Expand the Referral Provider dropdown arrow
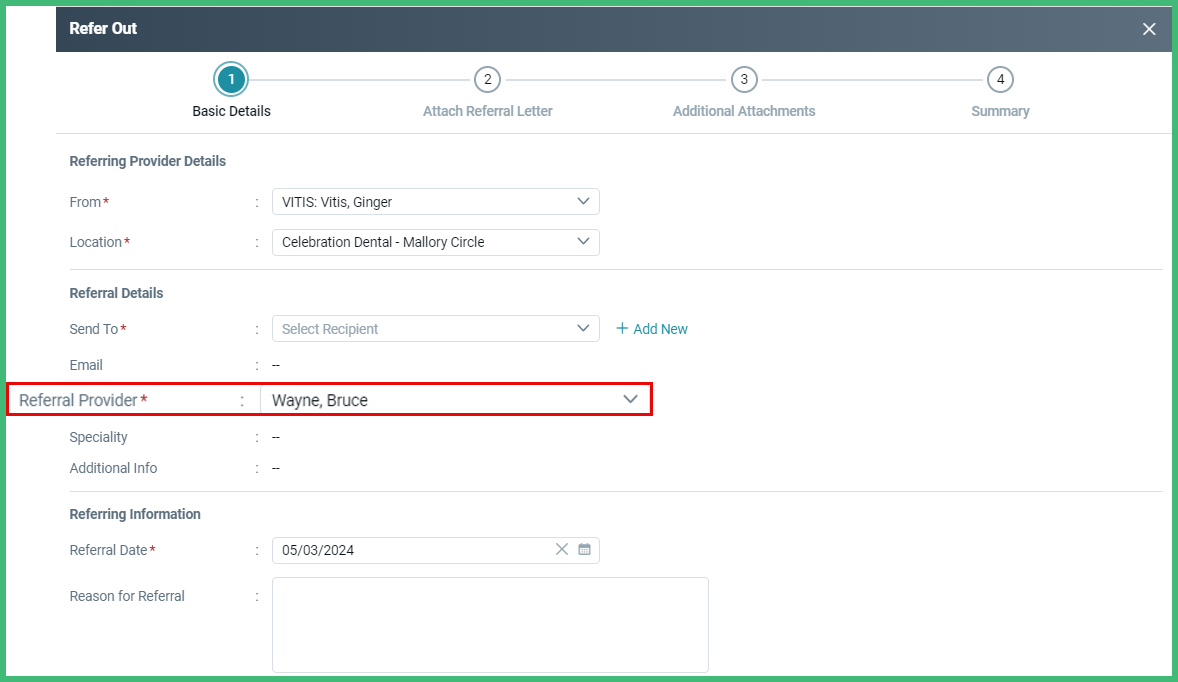 [630, 399]
